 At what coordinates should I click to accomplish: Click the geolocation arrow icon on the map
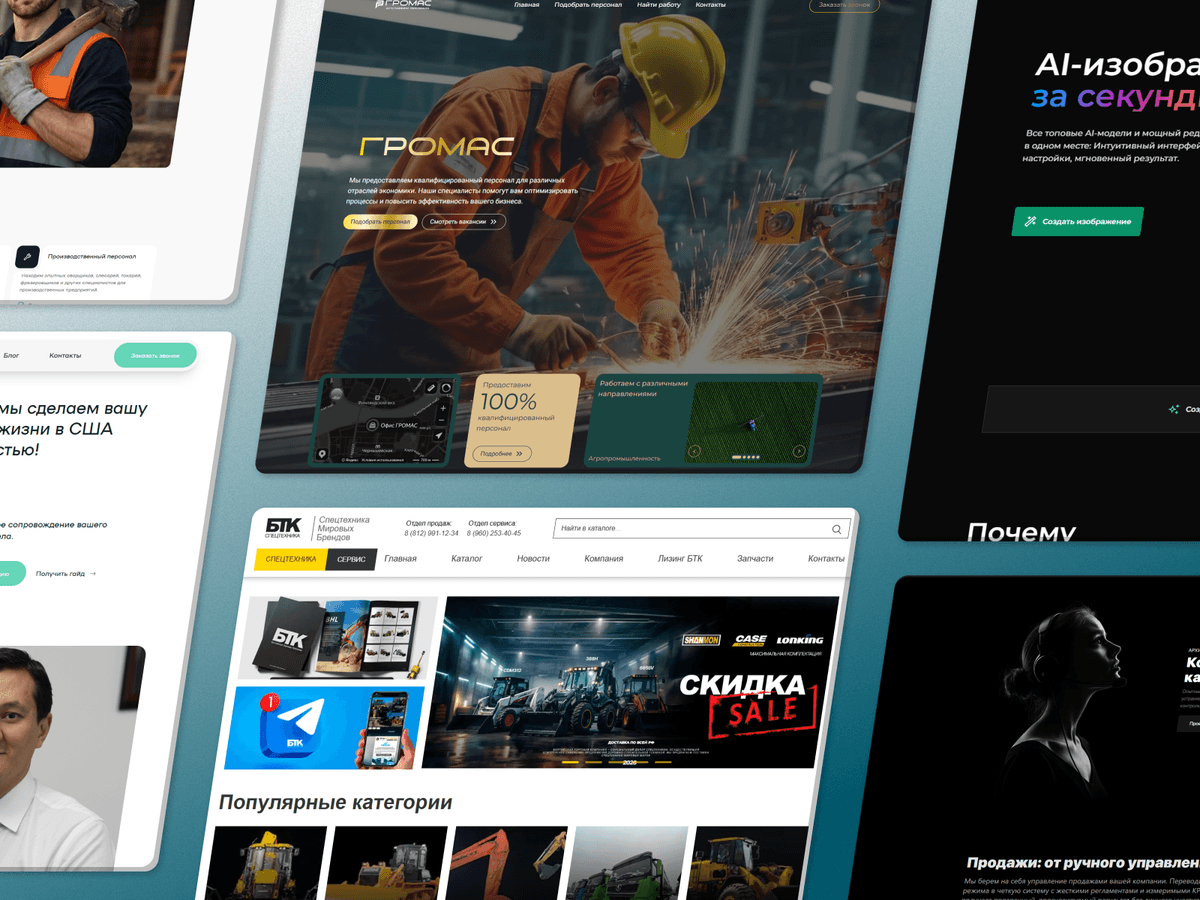pos(440,436)
